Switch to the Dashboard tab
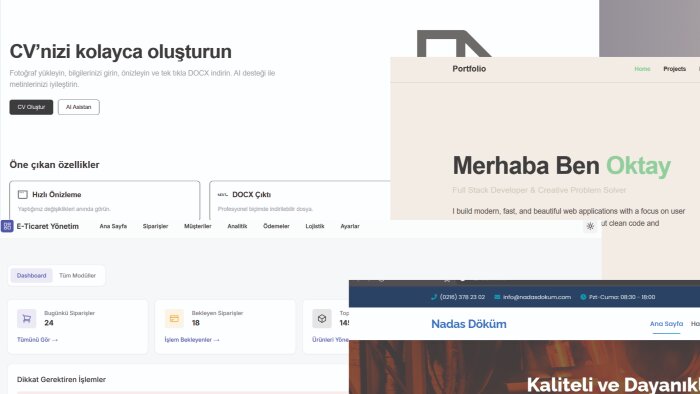The width and height of the screenshot is (700, 394). [31, 276]
